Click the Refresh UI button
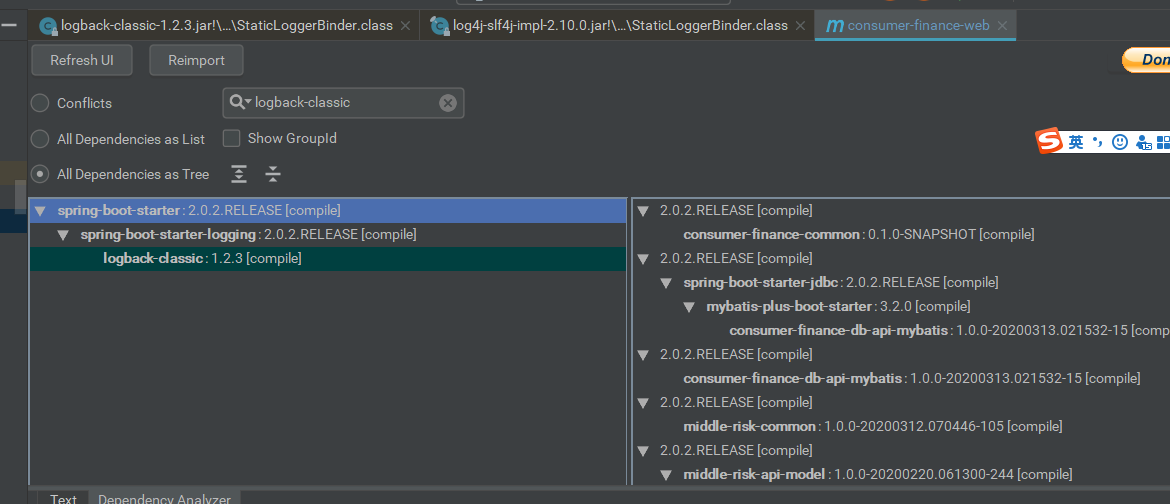Viewport: 1170px width, 504px height. tap(82, 60)
